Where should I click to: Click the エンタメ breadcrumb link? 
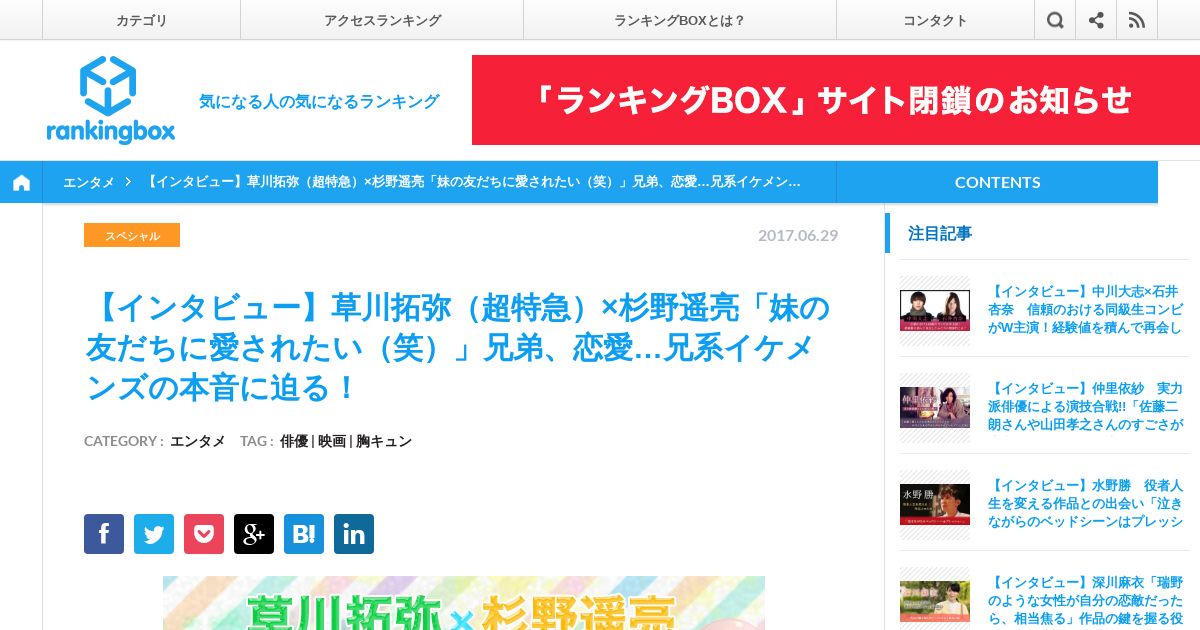coord(89,182)
